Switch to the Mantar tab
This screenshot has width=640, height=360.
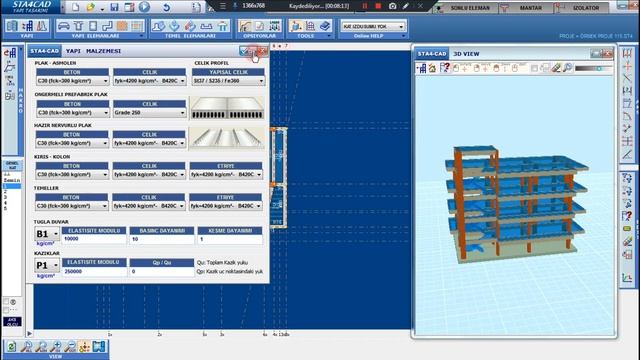526,7
